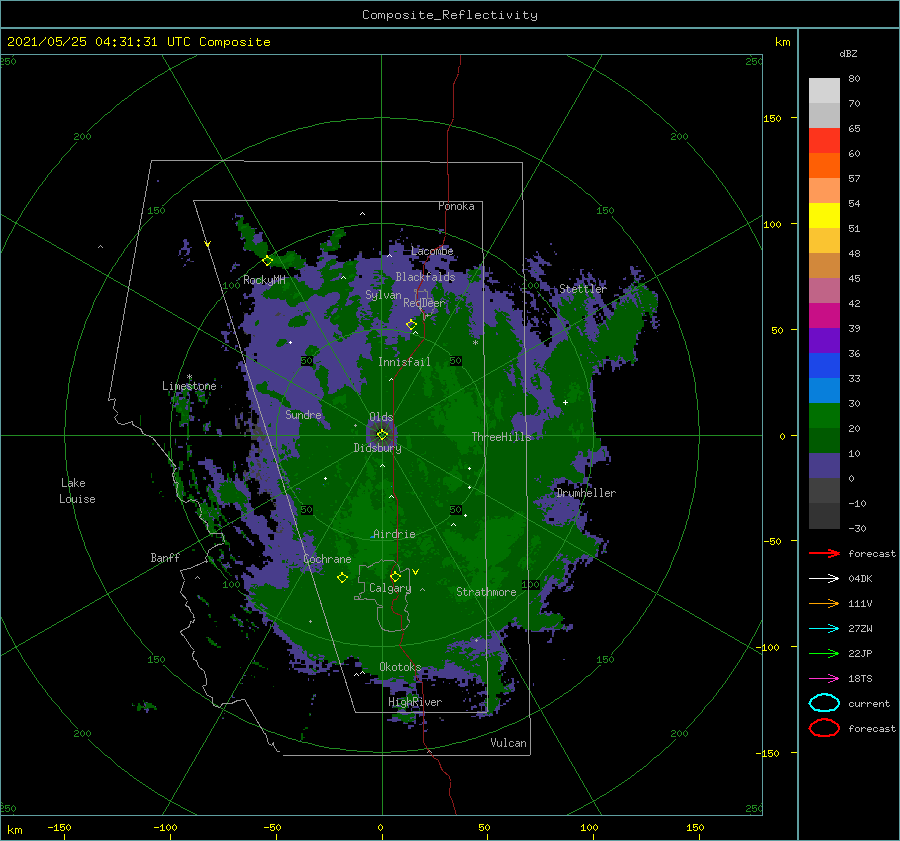Viewport: 900px width, 841px height.
Task: Click the Sundre label
Action: (303, 414)
